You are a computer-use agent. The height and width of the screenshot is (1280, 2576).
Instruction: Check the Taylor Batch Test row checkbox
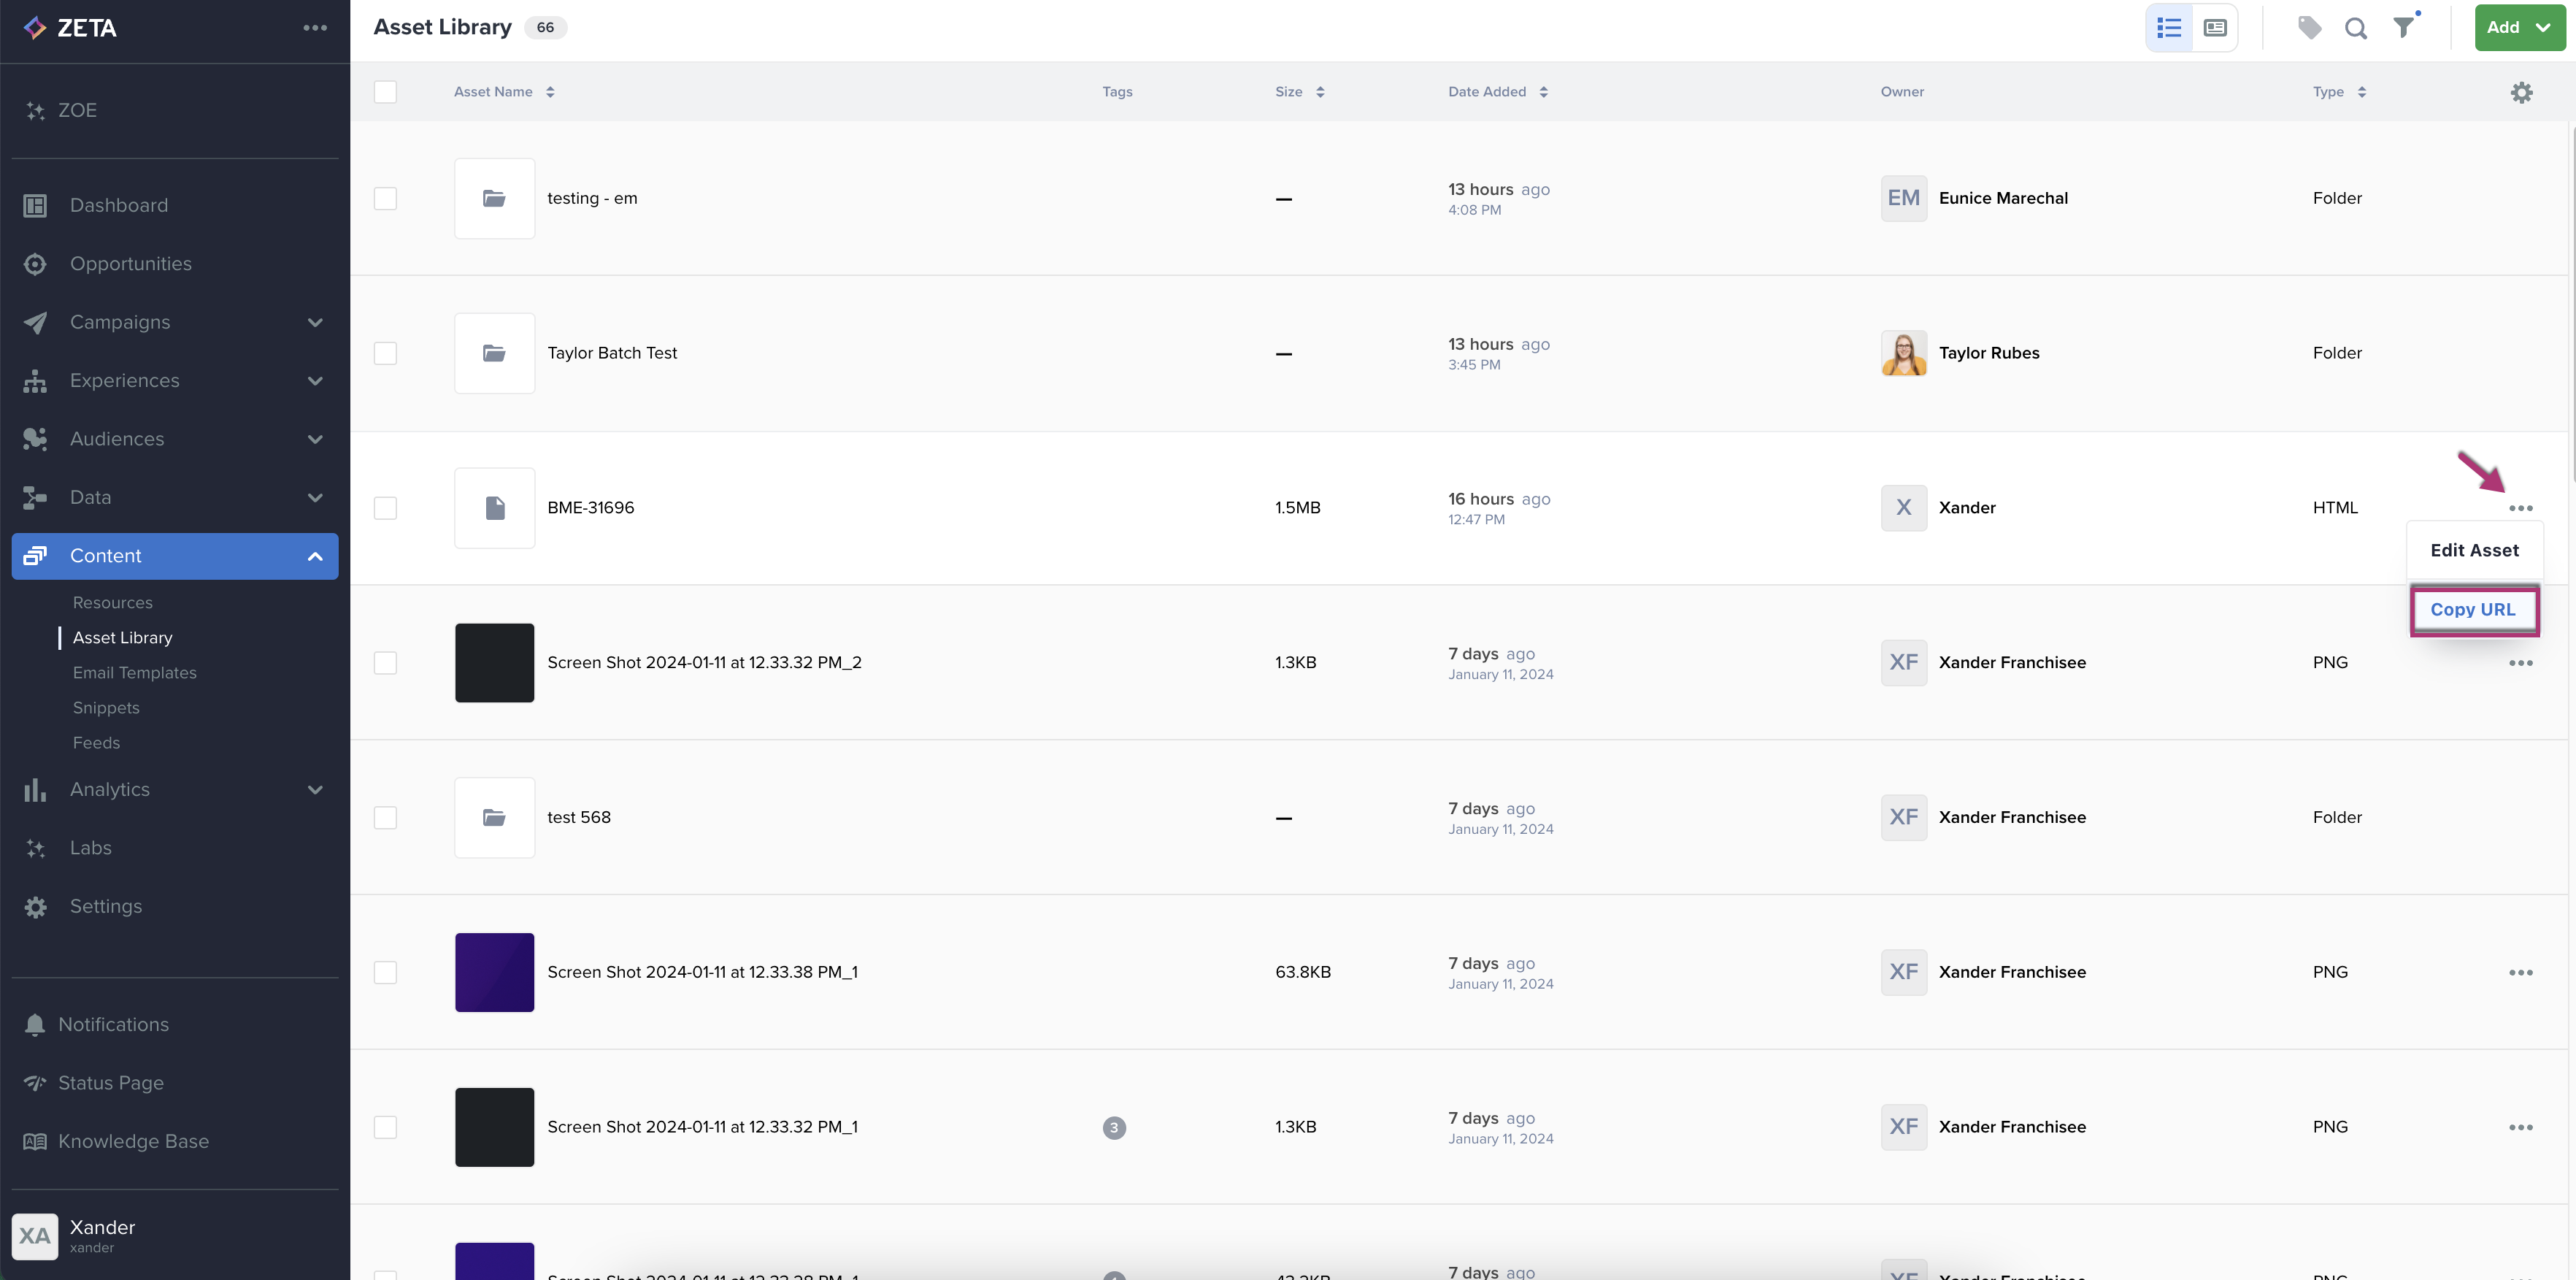point(385,353)
